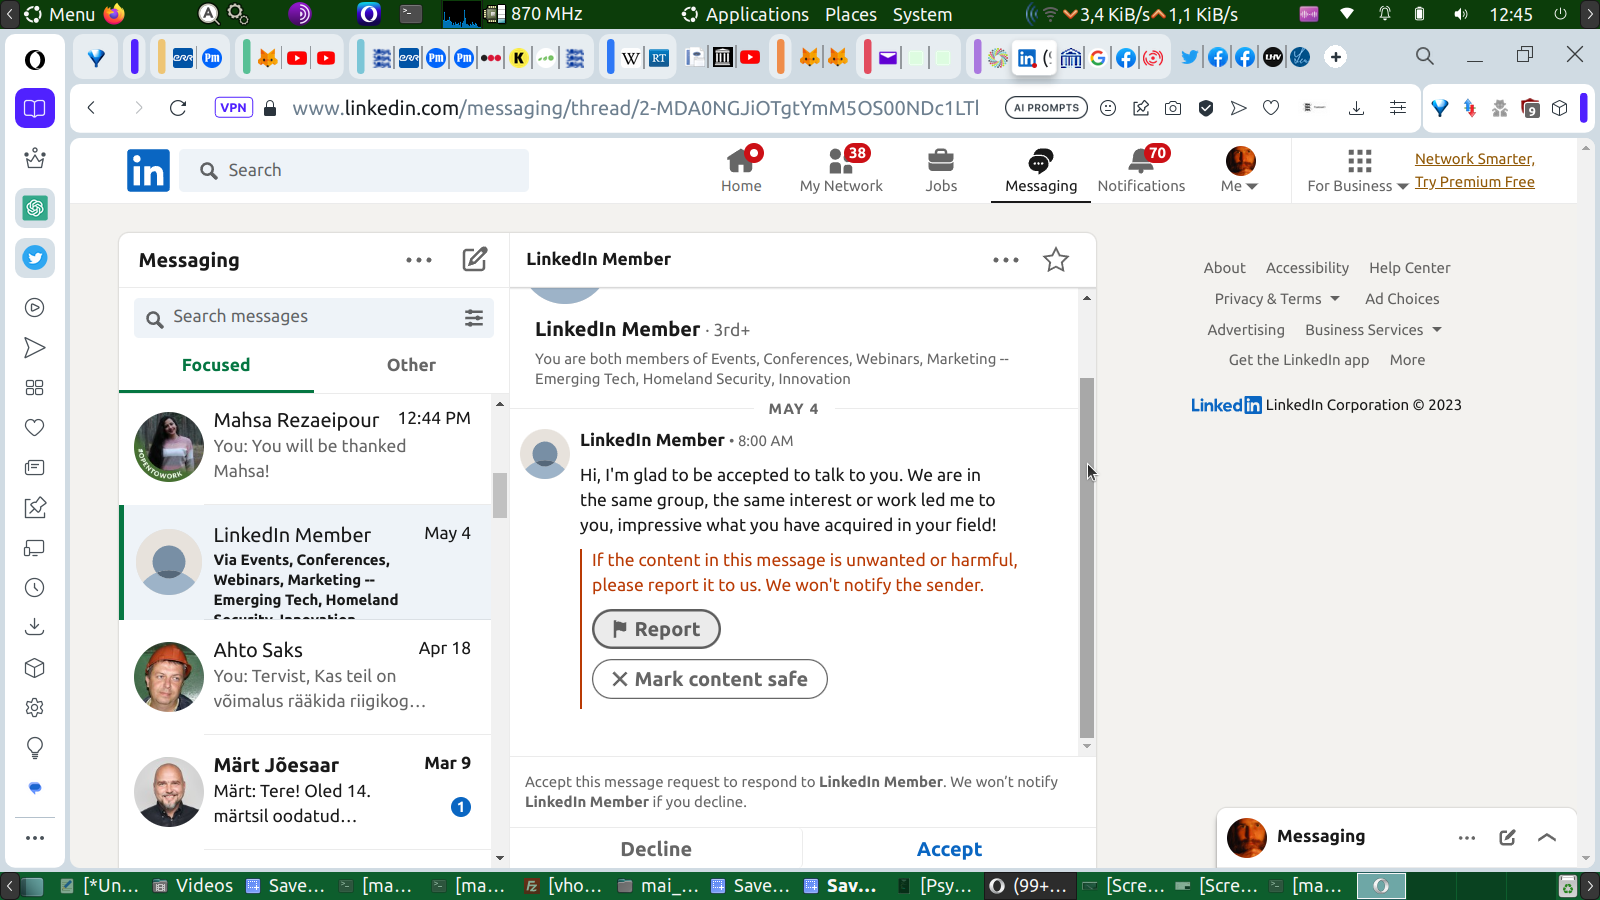
Task: Click the Report button
Action: click(656, 629)
